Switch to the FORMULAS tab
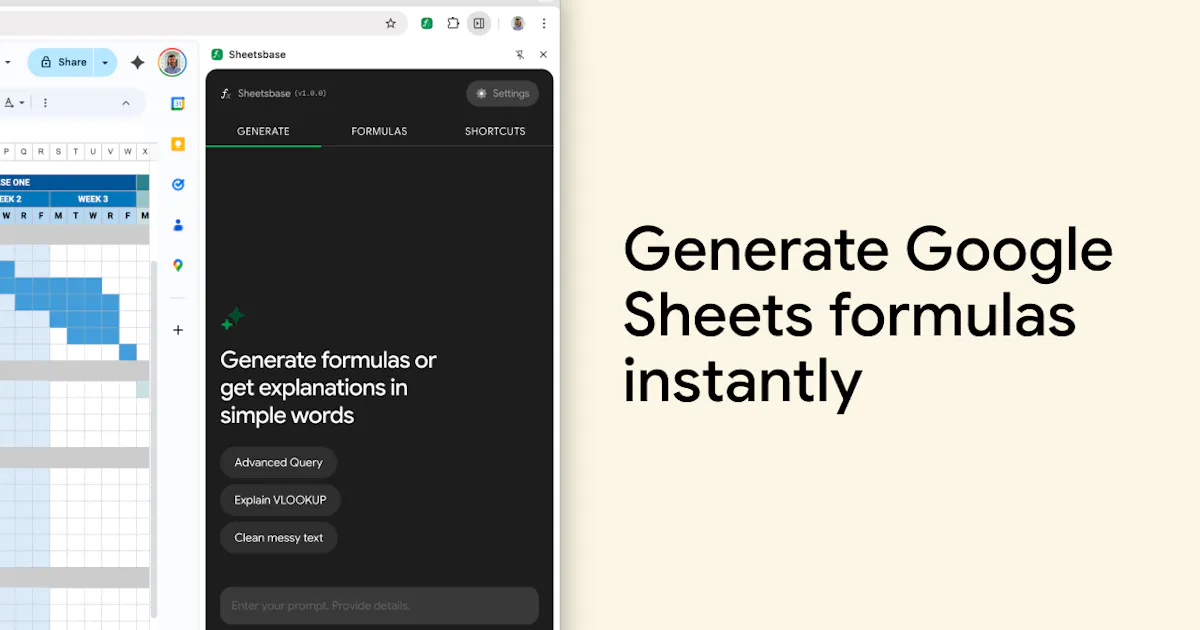 pyautogui.click(x=379, y=131)
